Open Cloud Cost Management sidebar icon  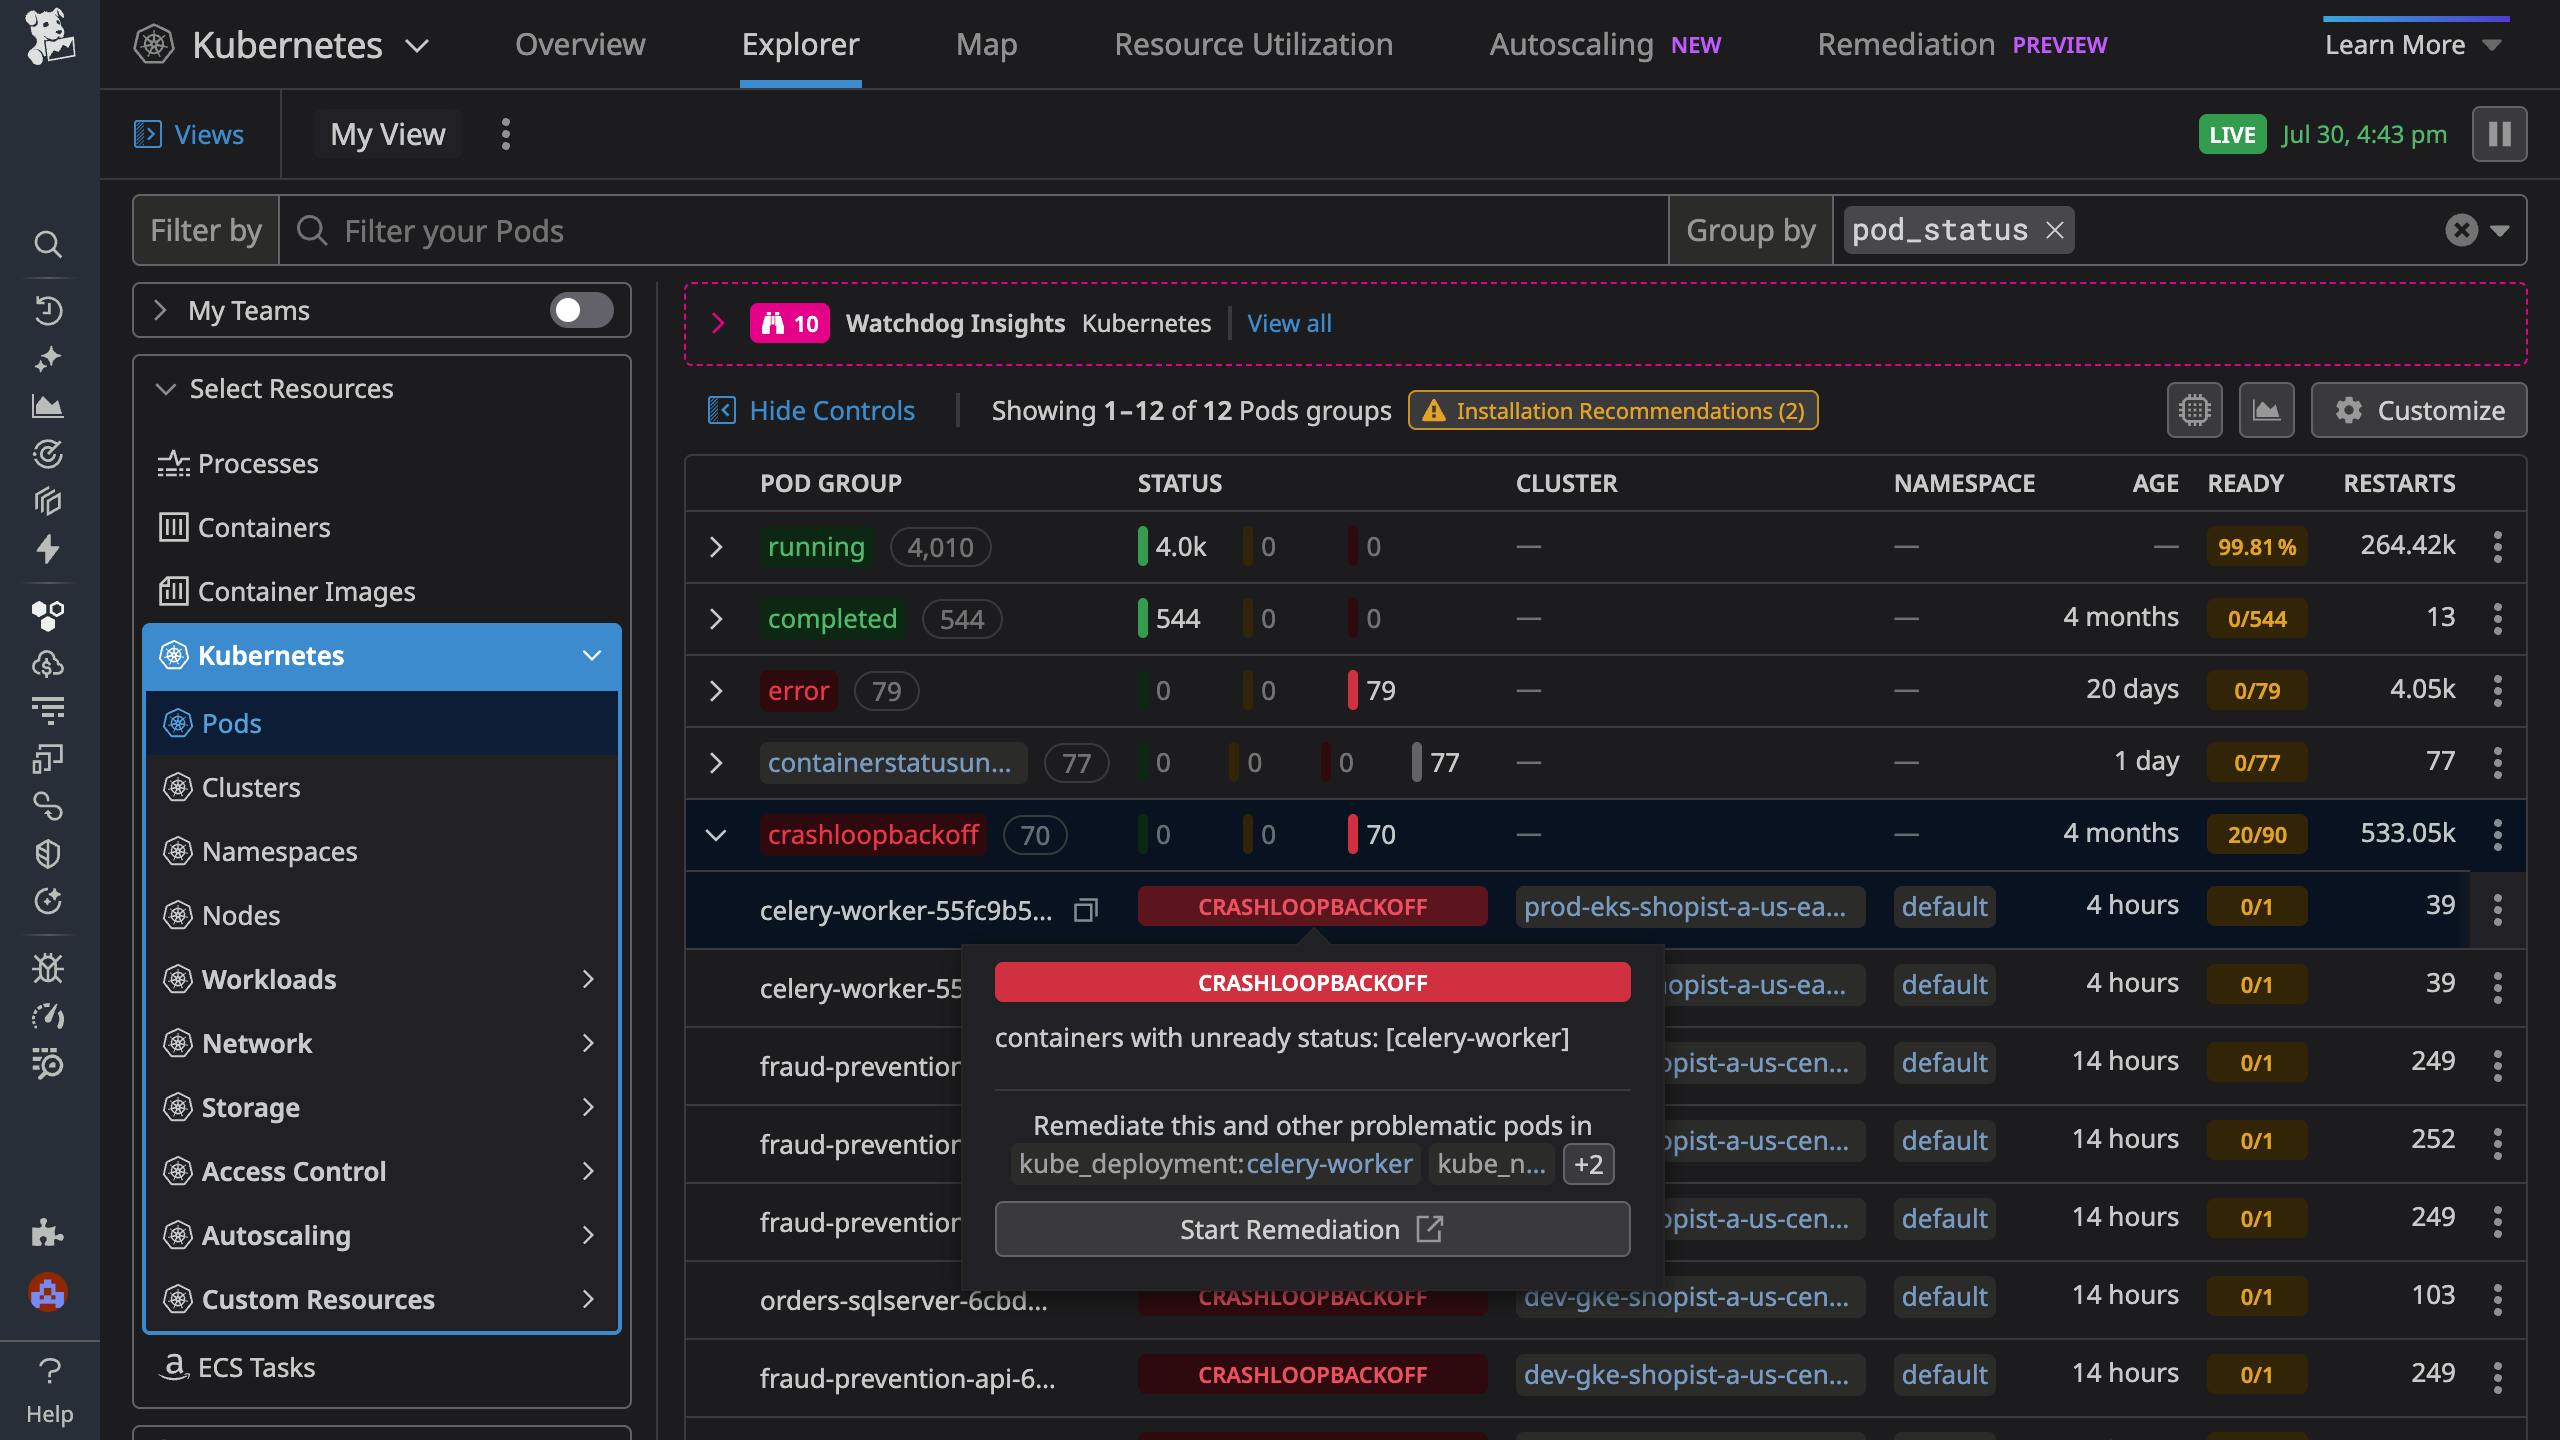pyautogui.click(x=47, y=663)
